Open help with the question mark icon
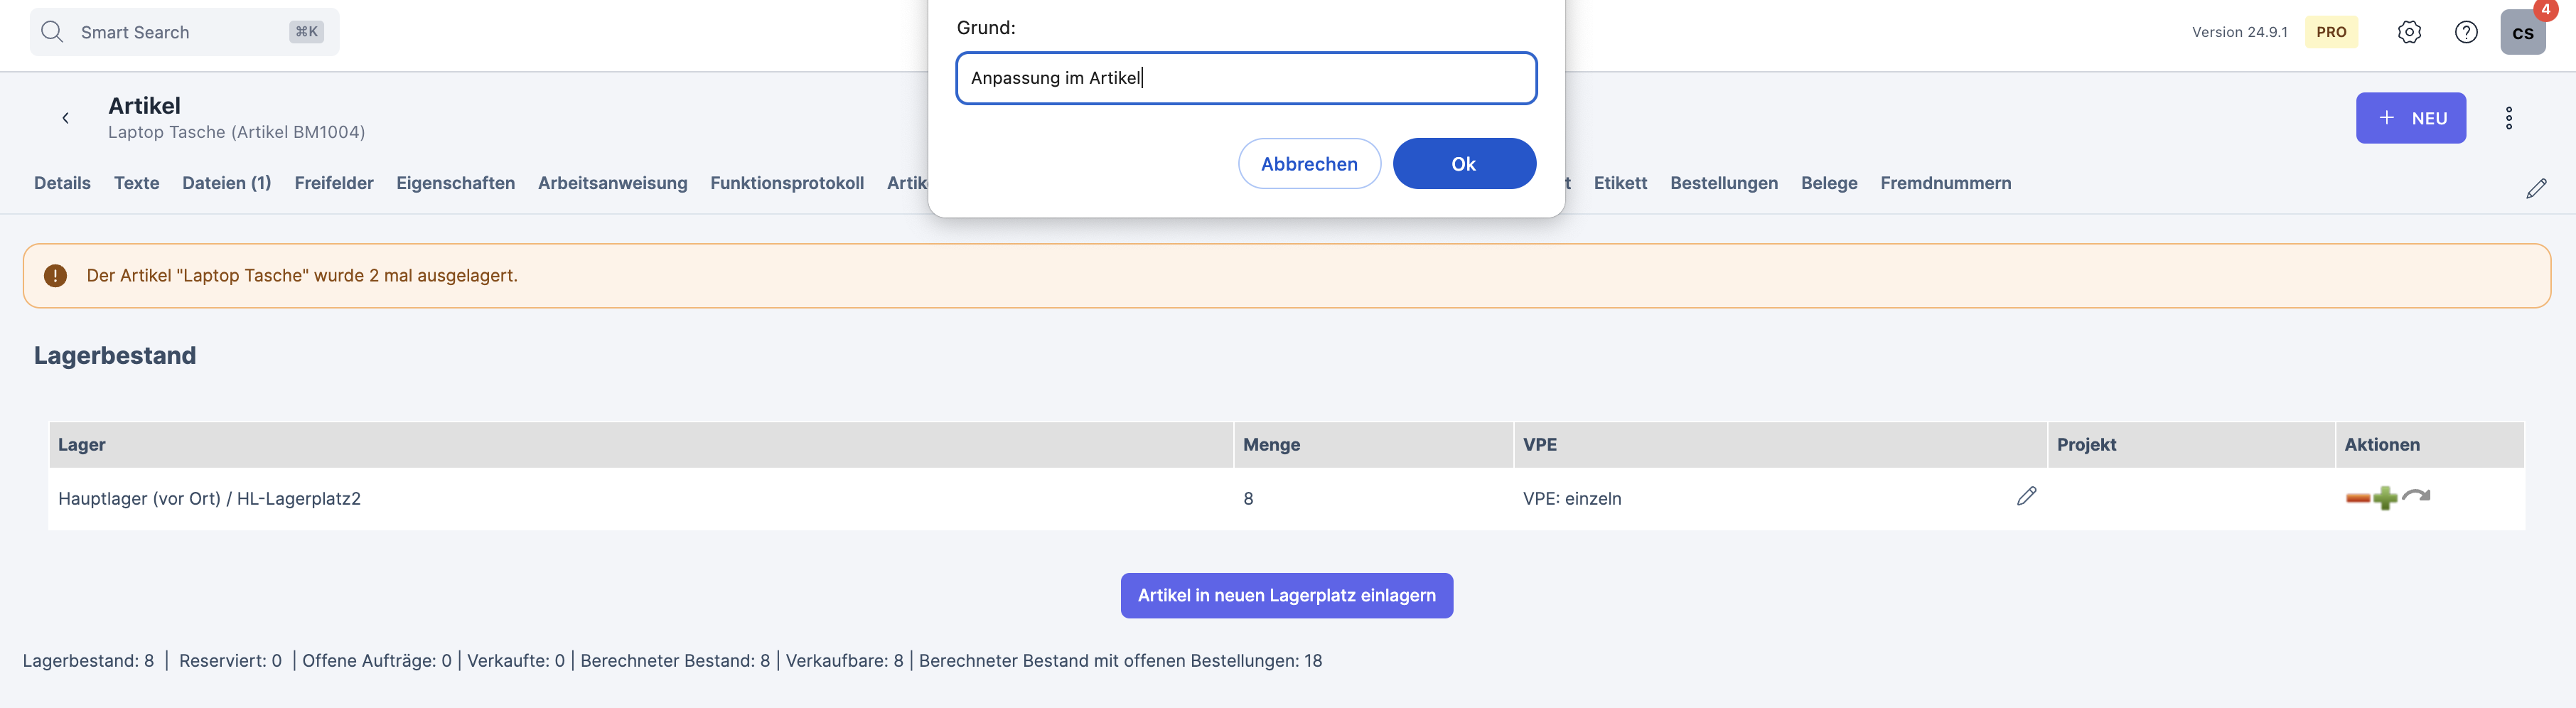The width and height of the screenshot is (2576, 708). (2466, 32)
